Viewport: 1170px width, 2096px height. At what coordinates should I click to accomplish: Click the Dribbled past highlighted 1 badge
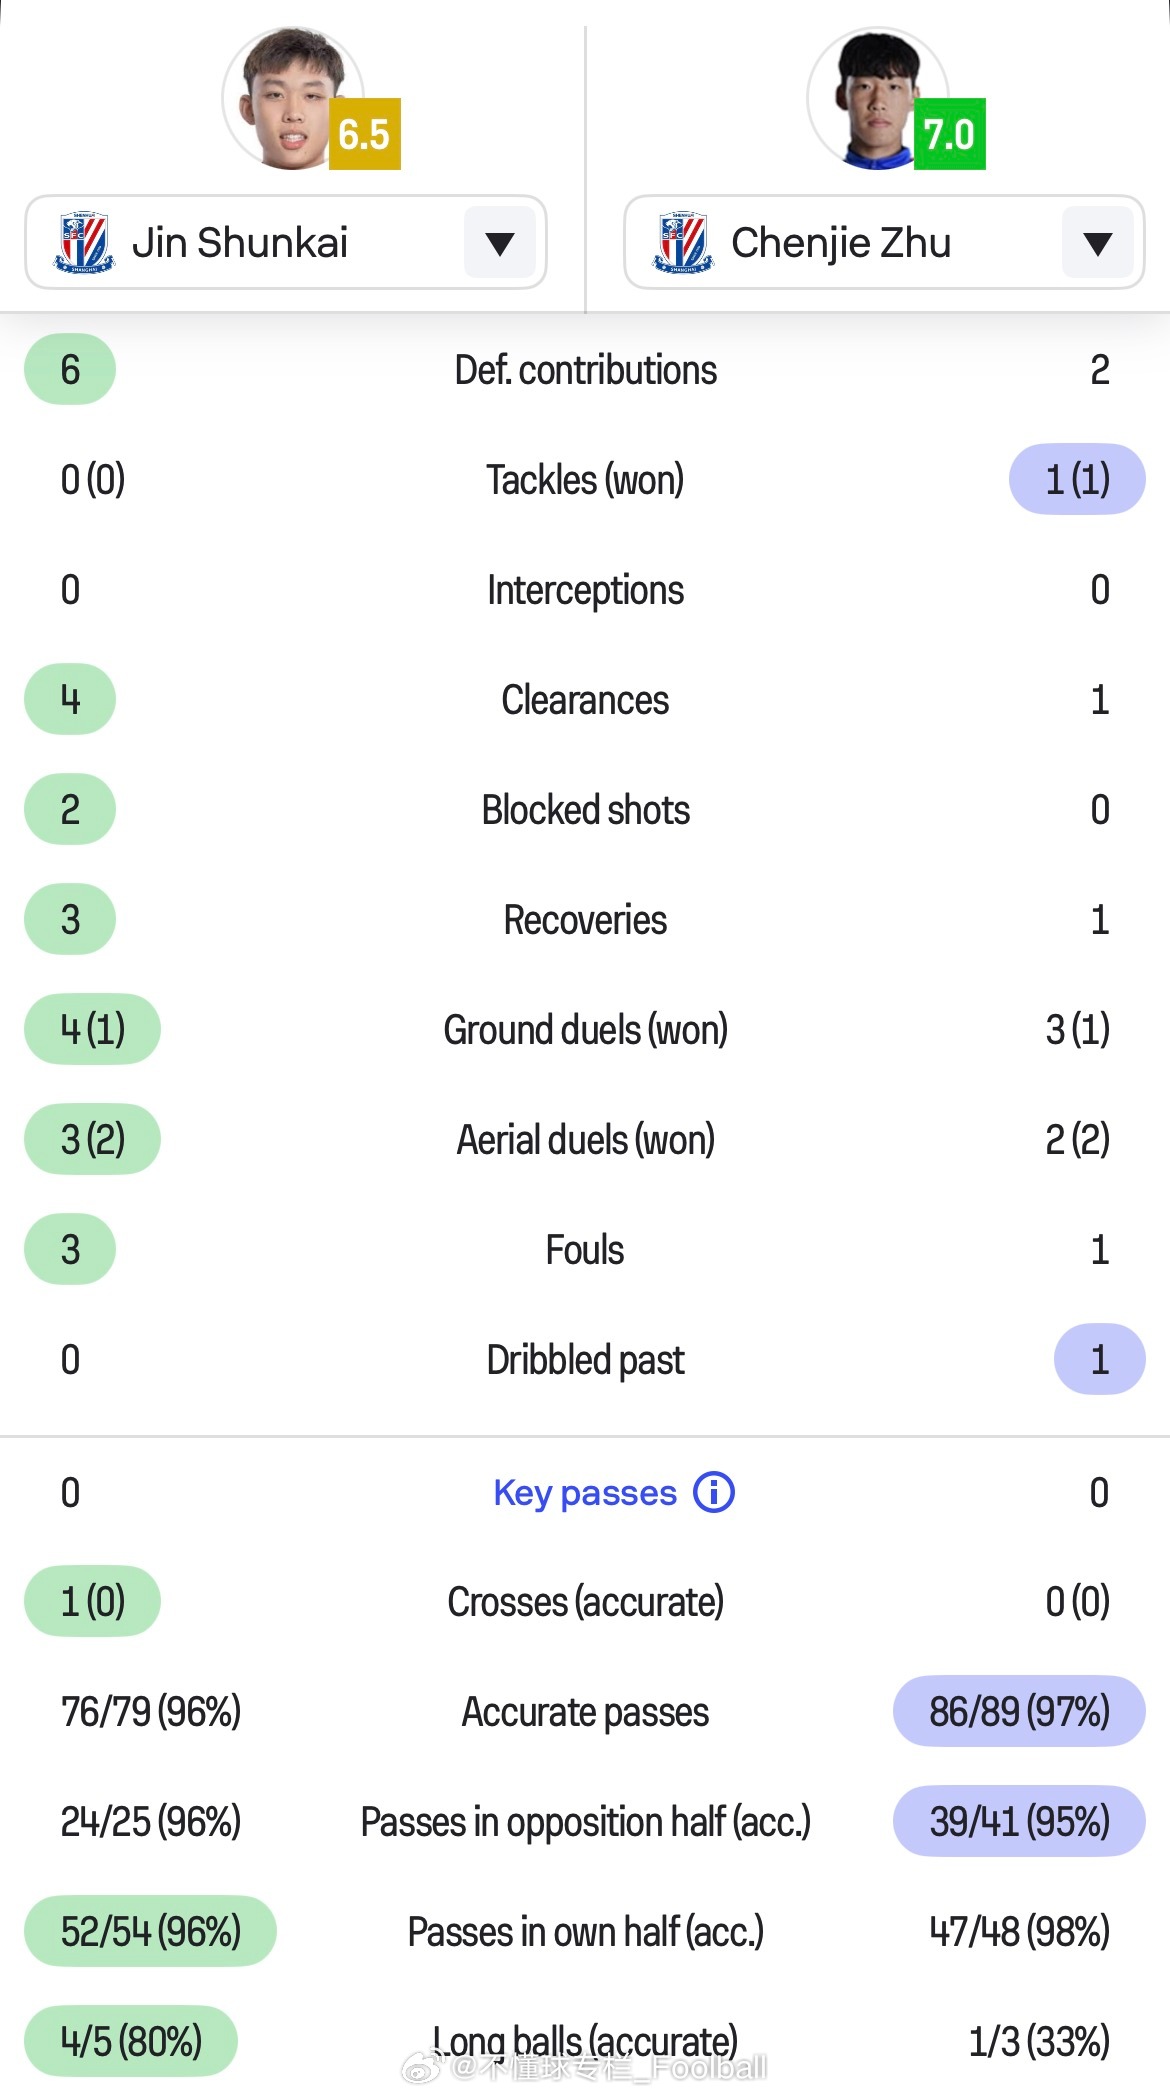coord(1099,1359)
